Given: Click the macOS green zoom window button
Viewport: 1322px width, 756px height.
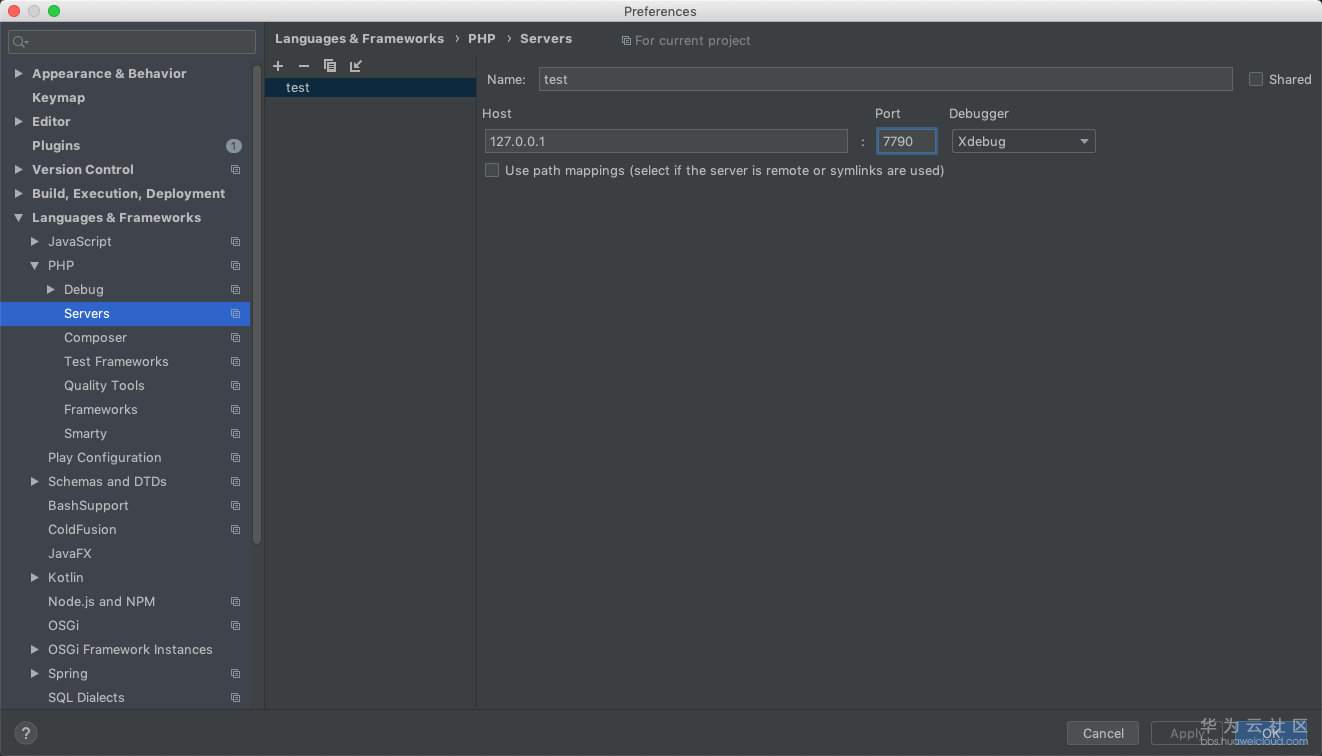Looking at the screenshot, I should [x=54, y=11].
